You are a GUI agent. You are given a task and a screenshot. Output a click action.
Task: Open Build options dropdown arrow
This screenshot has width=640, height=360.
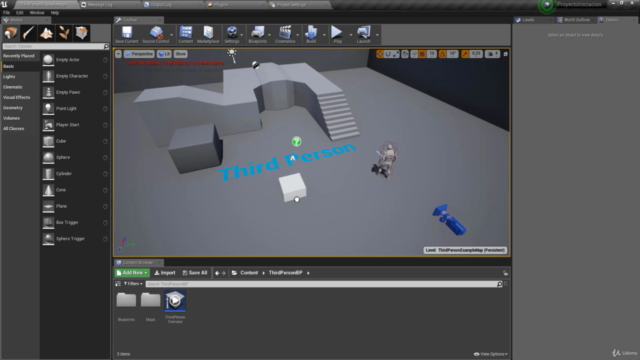(x=324, y=35)
